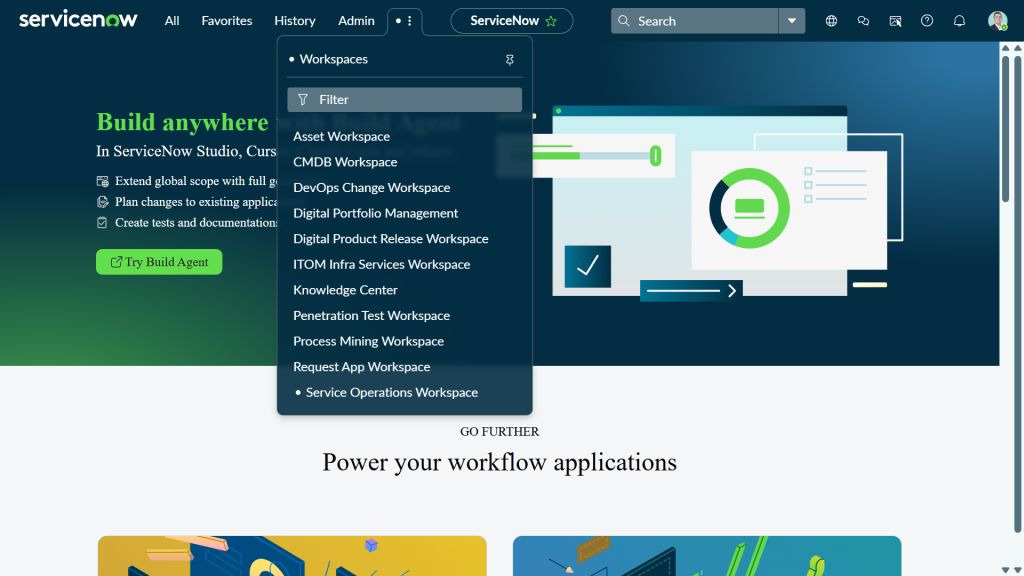Launch Process Mining Workspace
The image size is (1024, 576).
pyautogui.click(x=368, y=341)
